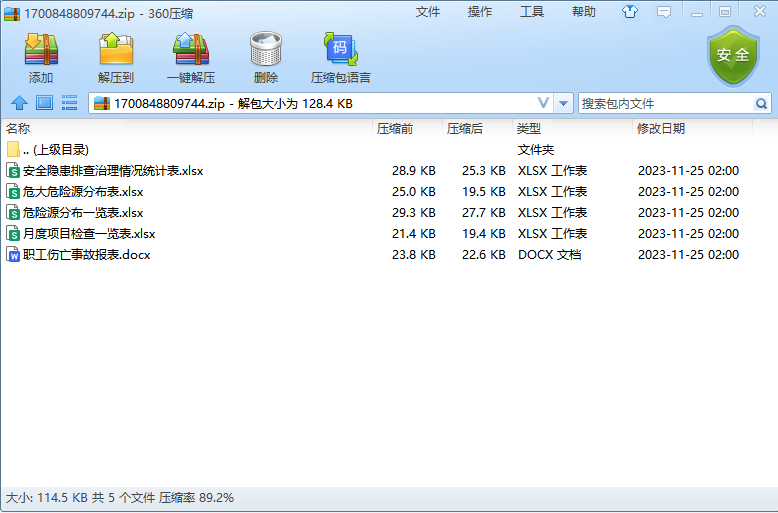Screen dimensions: 778x513
Task: Select the file 职工伤亡事故报表.docx
Action: (x=86, y=255)
